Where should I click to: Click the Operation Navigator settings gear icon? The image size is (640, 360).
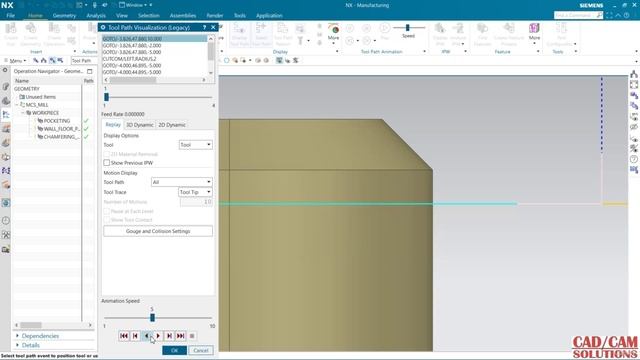[5, 70]
